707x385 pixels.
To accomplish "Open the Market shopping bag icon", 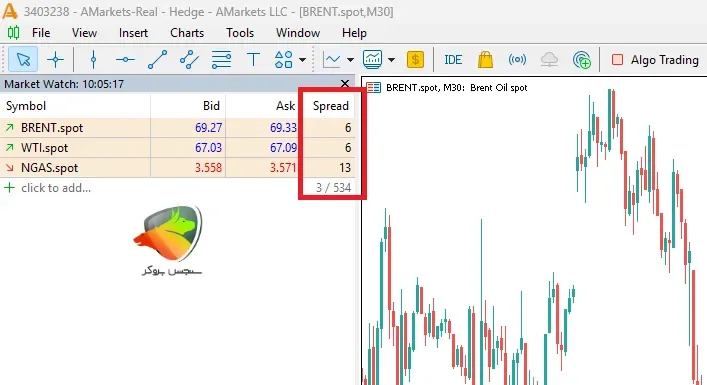I will [485, 60].
